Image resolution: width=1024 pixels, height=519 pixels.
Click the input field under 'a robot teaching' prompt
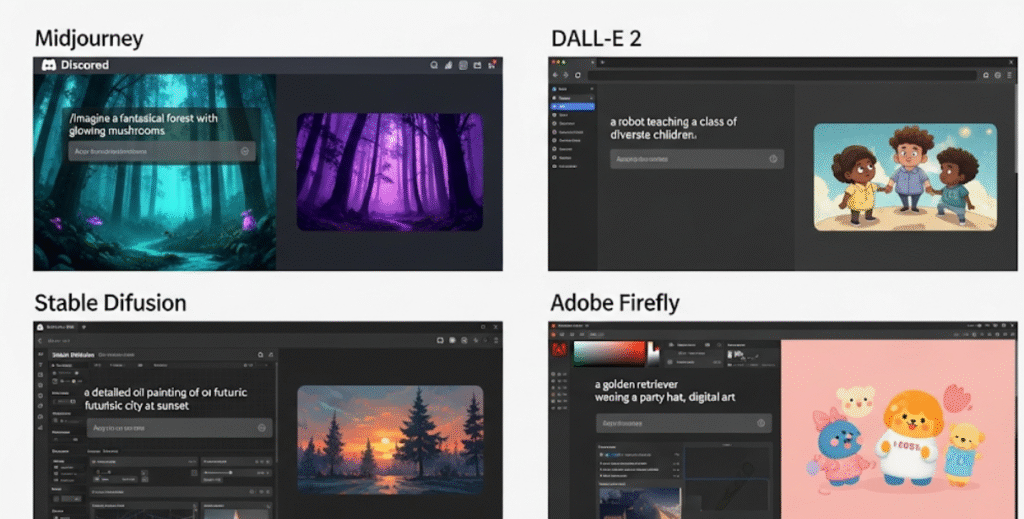click(697, 159)
